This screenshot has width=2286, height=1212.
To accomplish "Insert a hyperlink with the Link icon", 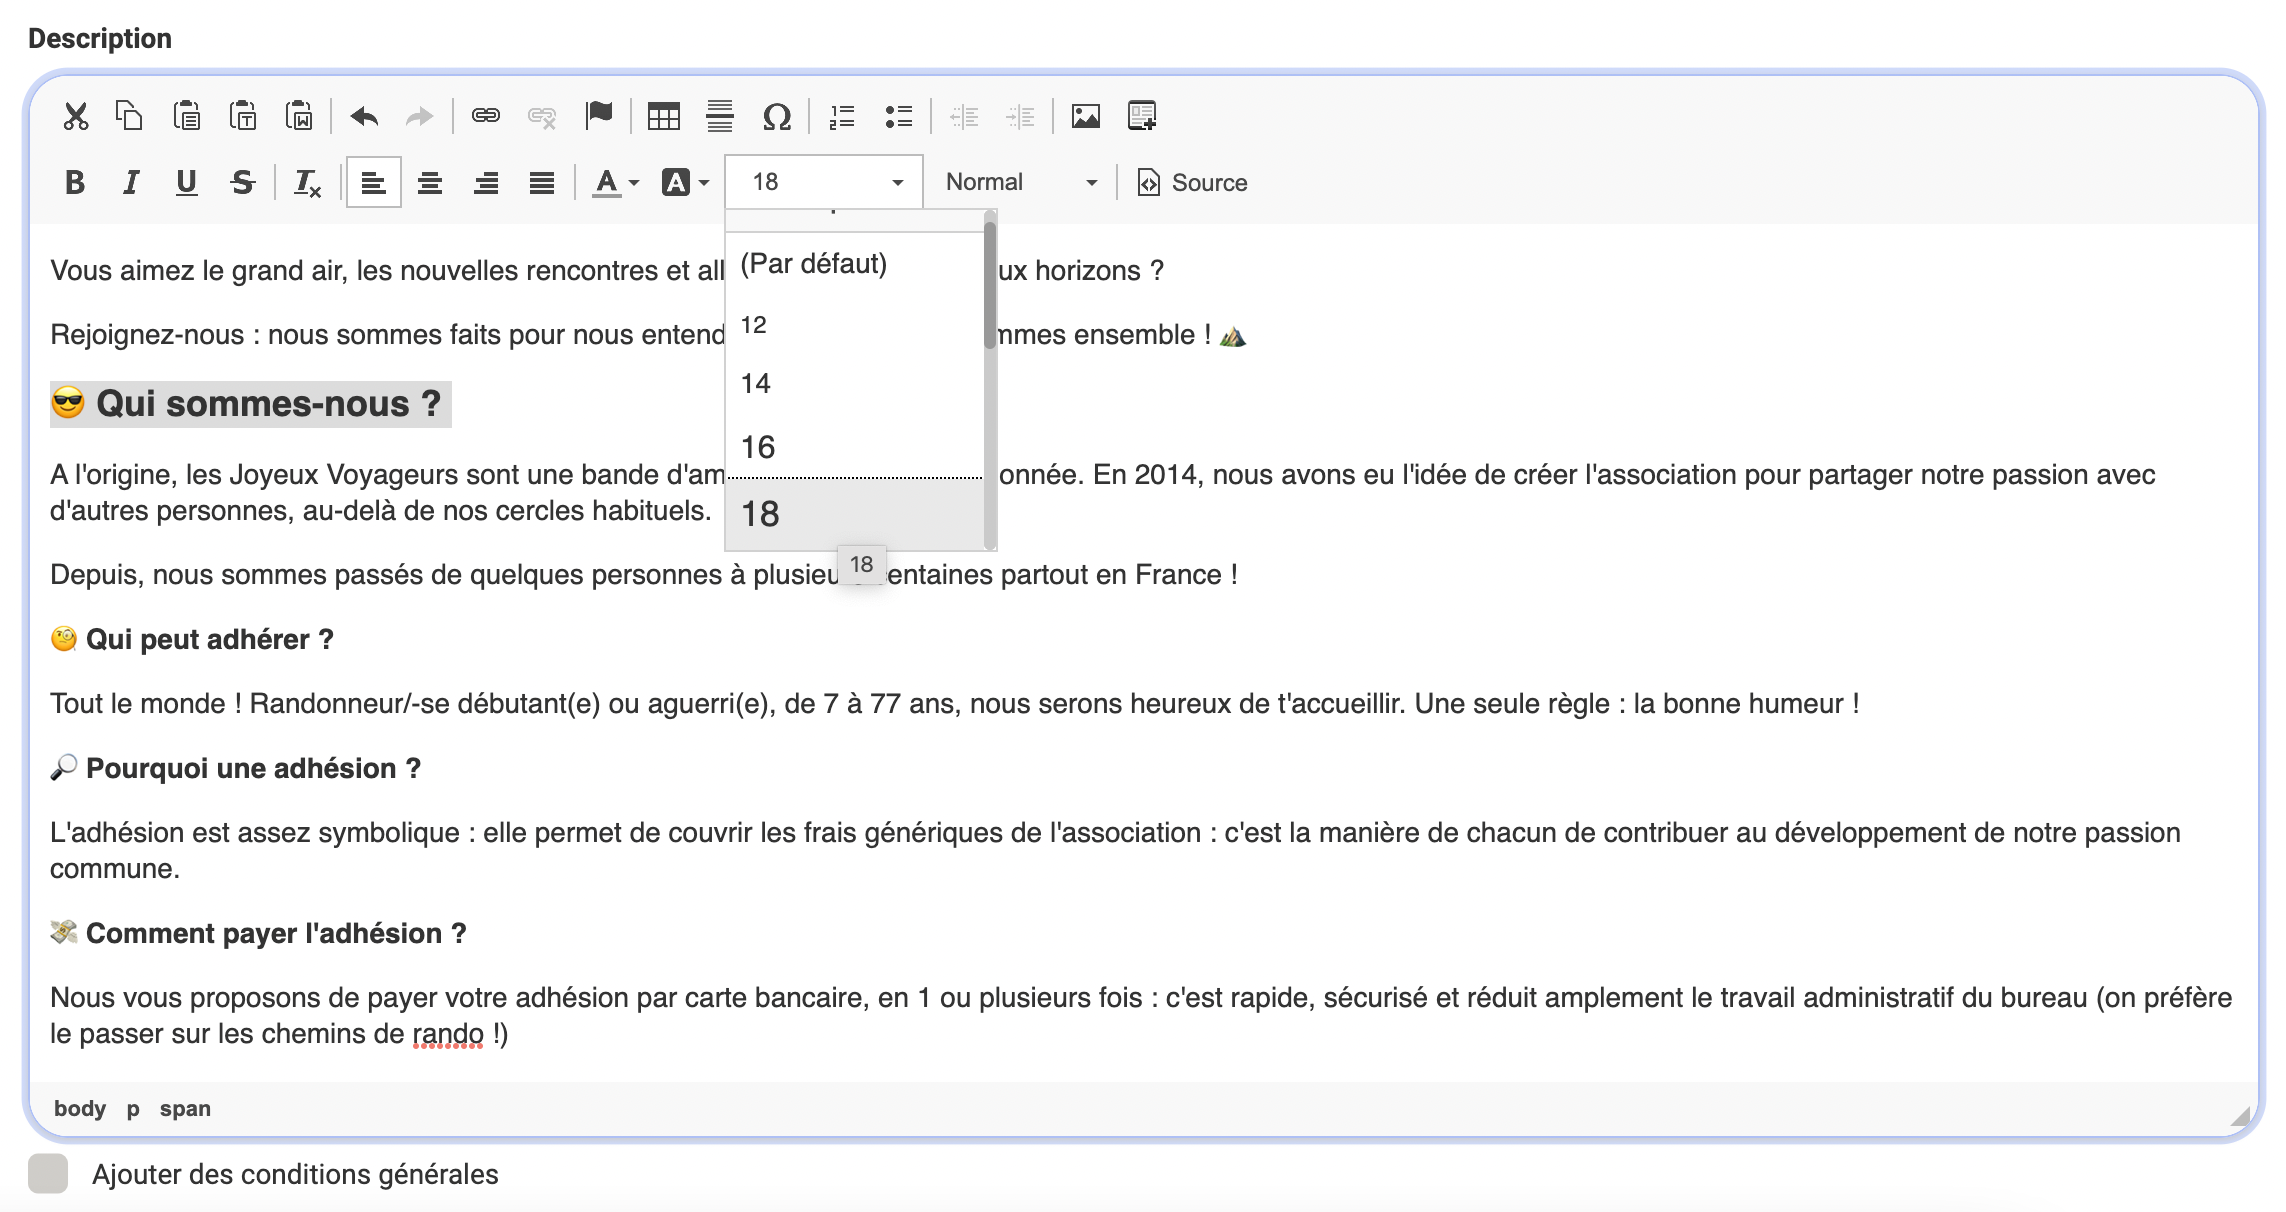I will pos(486,116).
